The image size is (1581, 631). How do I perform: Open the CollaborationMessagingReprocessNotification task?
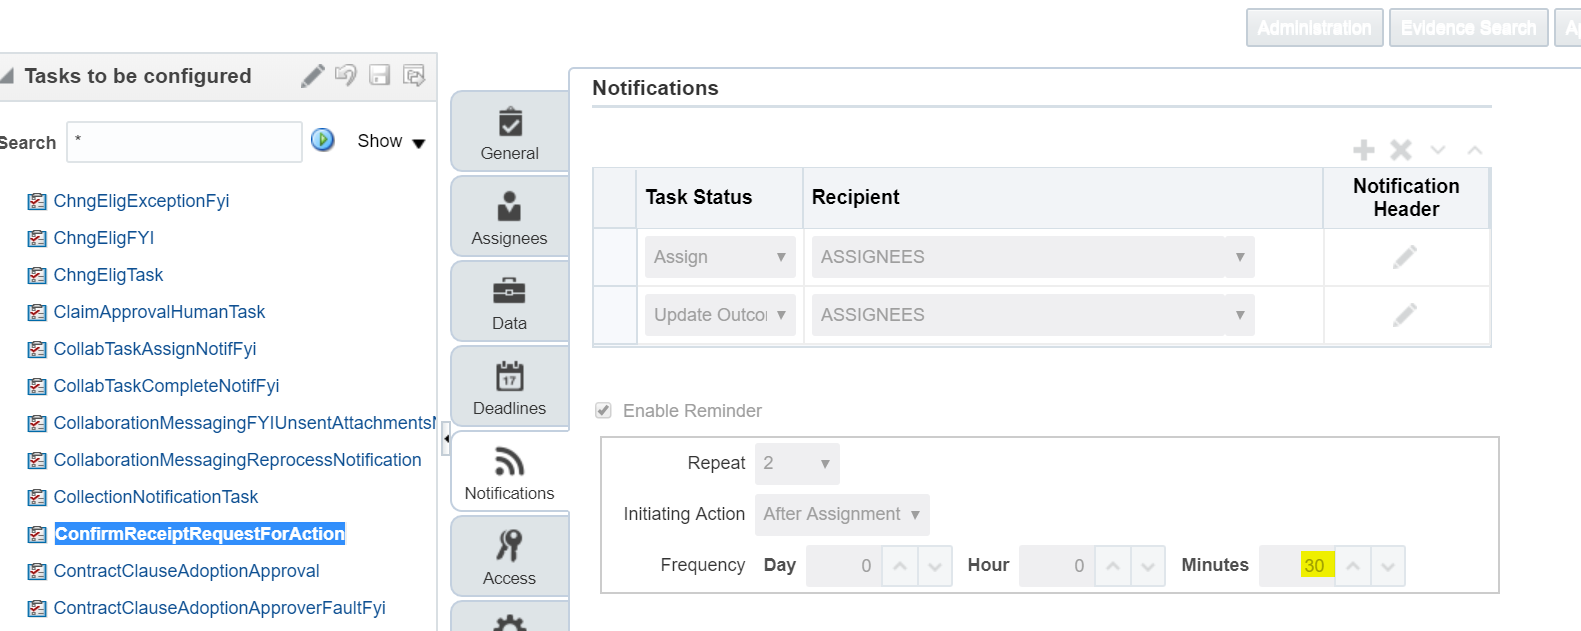click(x=238, y=460)
